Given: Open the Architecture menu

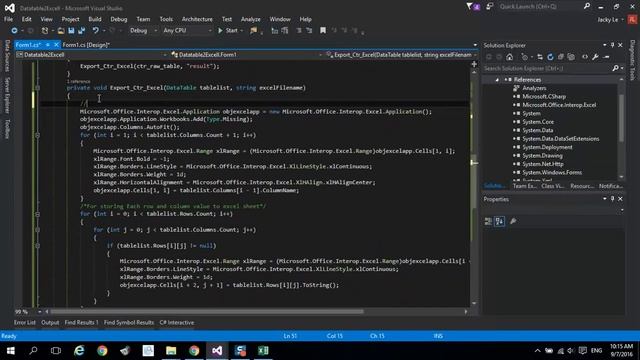Looking at the screenshot, I should (x=197, y=19).
